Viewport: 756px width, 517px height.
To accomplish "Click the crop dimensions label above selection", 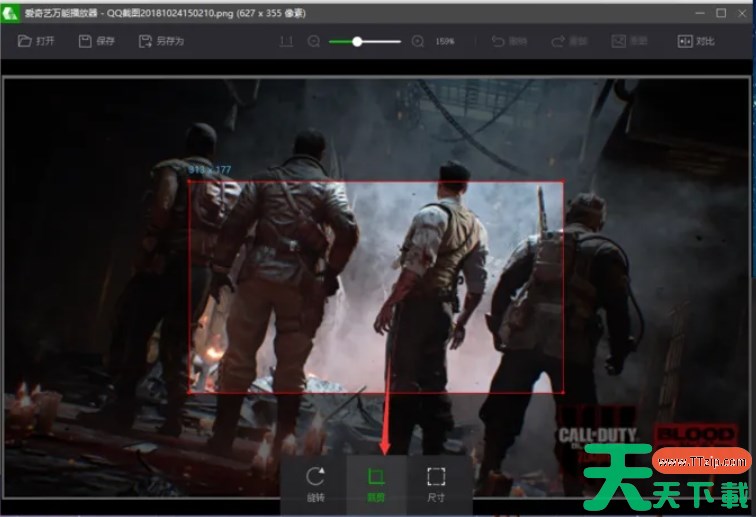I will [210, 170].
